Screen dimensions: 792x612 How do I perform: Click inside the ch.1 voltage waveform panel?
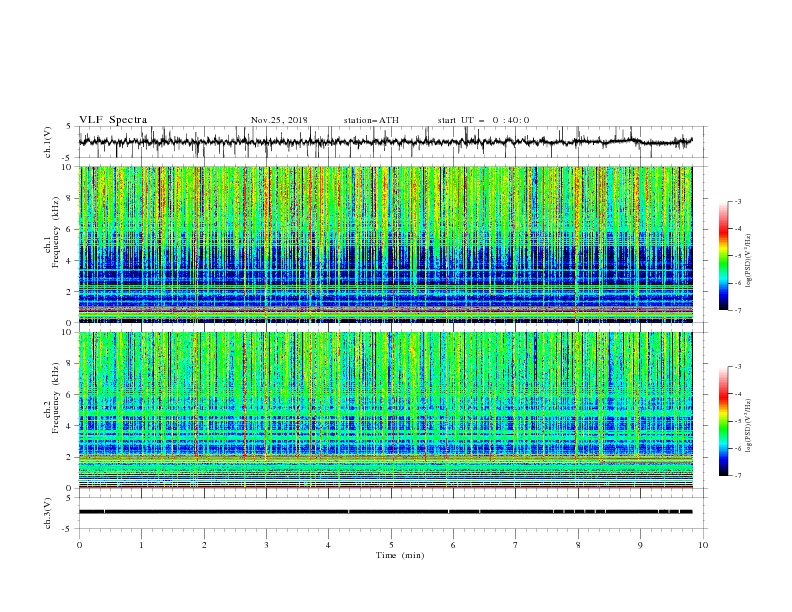point(393,142)
